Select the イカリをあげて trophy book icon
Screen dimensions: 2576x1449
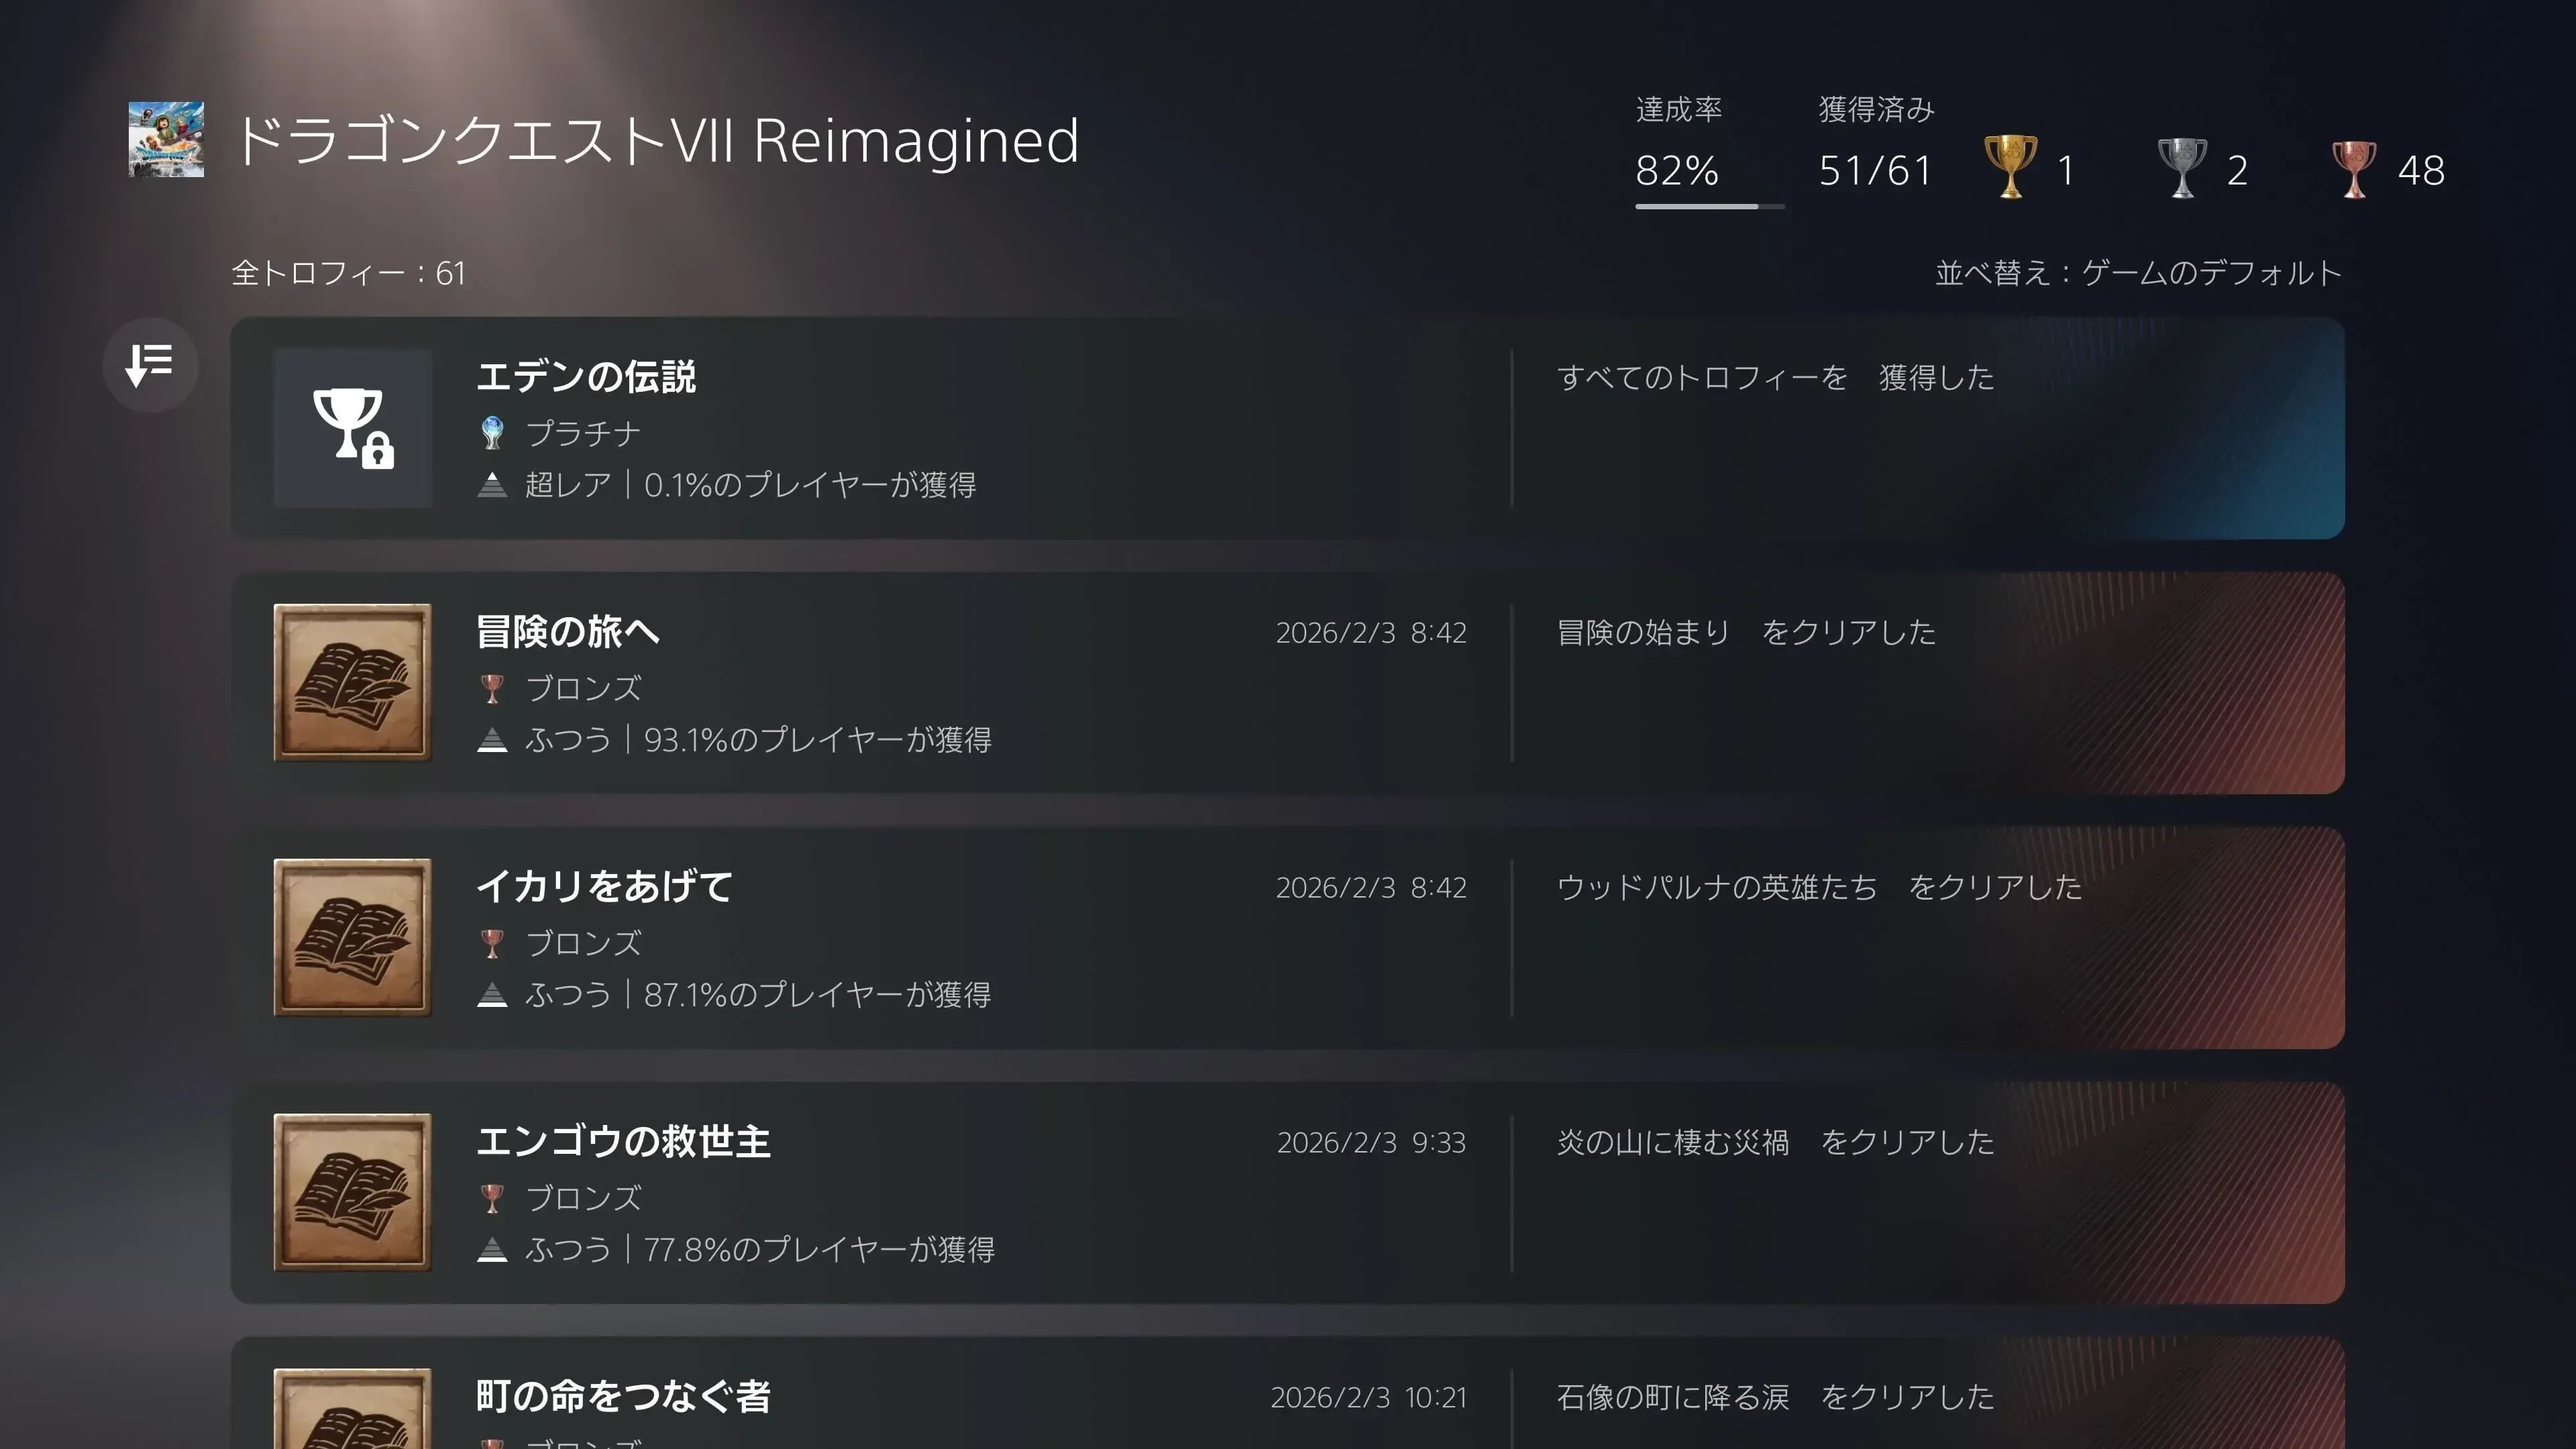(352, 937)
